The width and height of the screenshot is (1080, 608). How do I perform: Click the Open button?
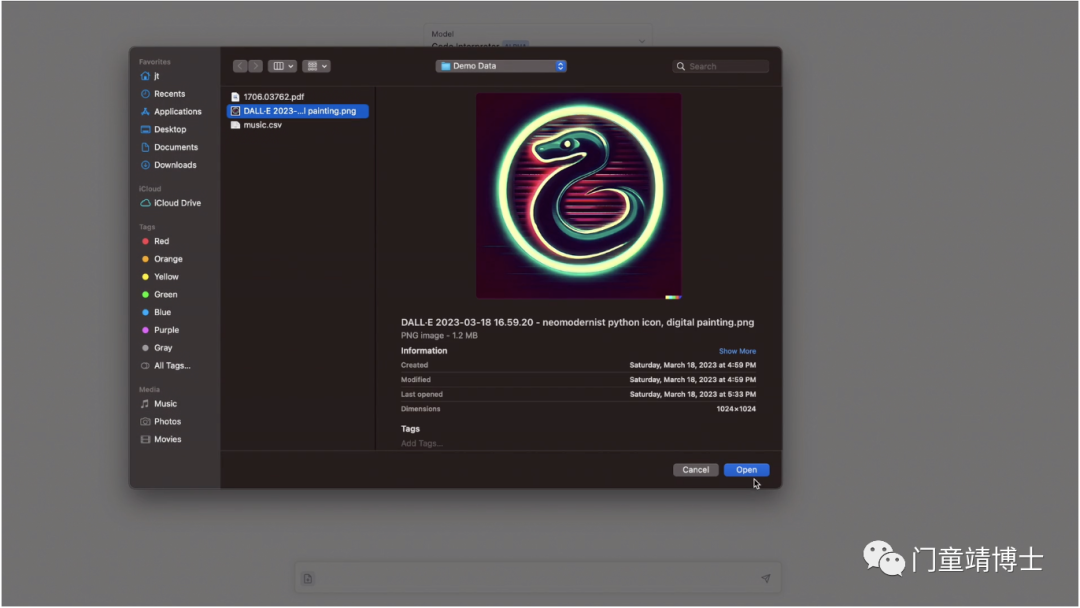[x=747, y=470]
